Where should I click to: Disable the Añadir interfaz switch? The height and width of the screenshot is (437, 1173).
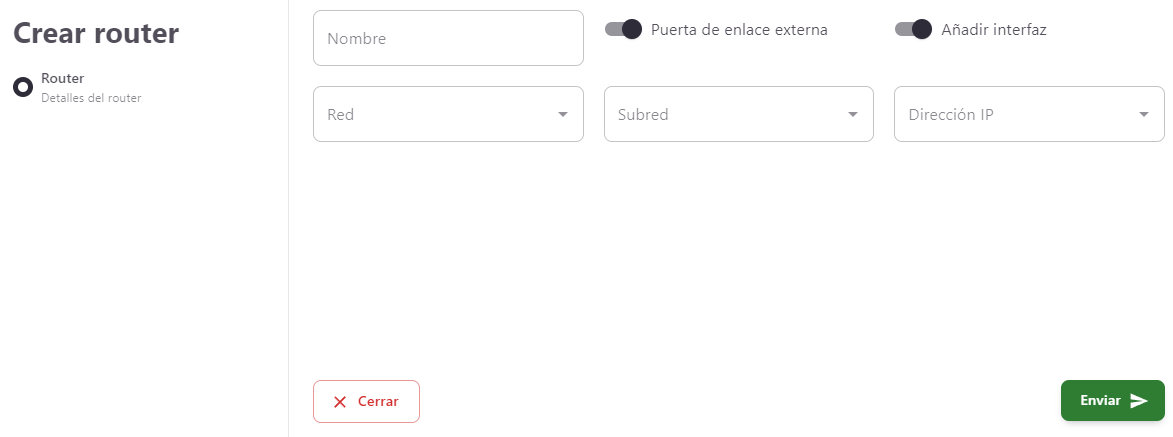[913, 29]
